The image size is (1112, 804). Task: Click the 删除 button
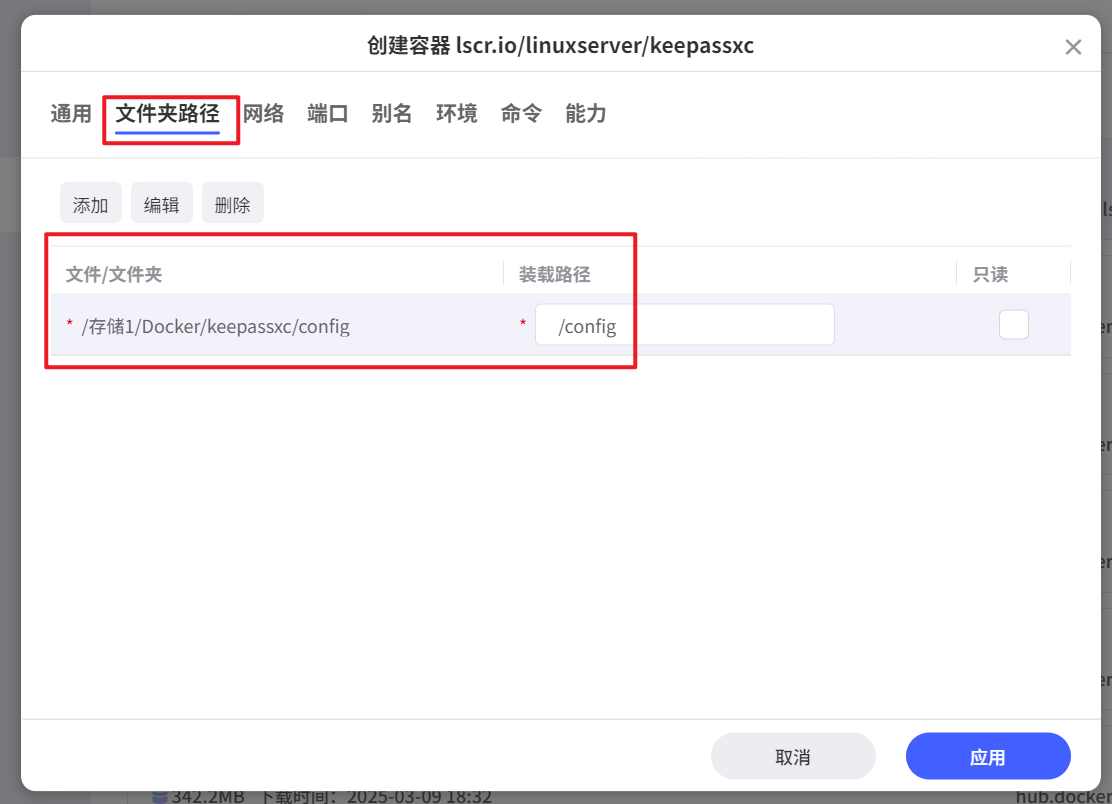[233, 204]
